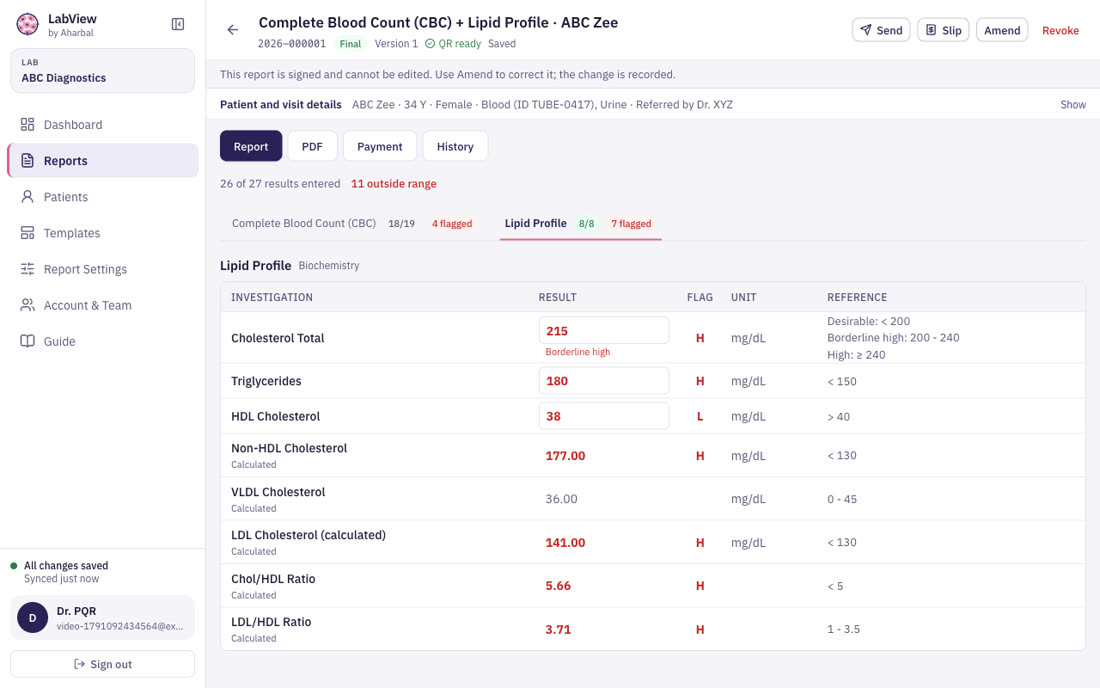The width and height of the screenshot is (1100, 688).
Task: Switch to the History tab
Action: pos(455,146)
